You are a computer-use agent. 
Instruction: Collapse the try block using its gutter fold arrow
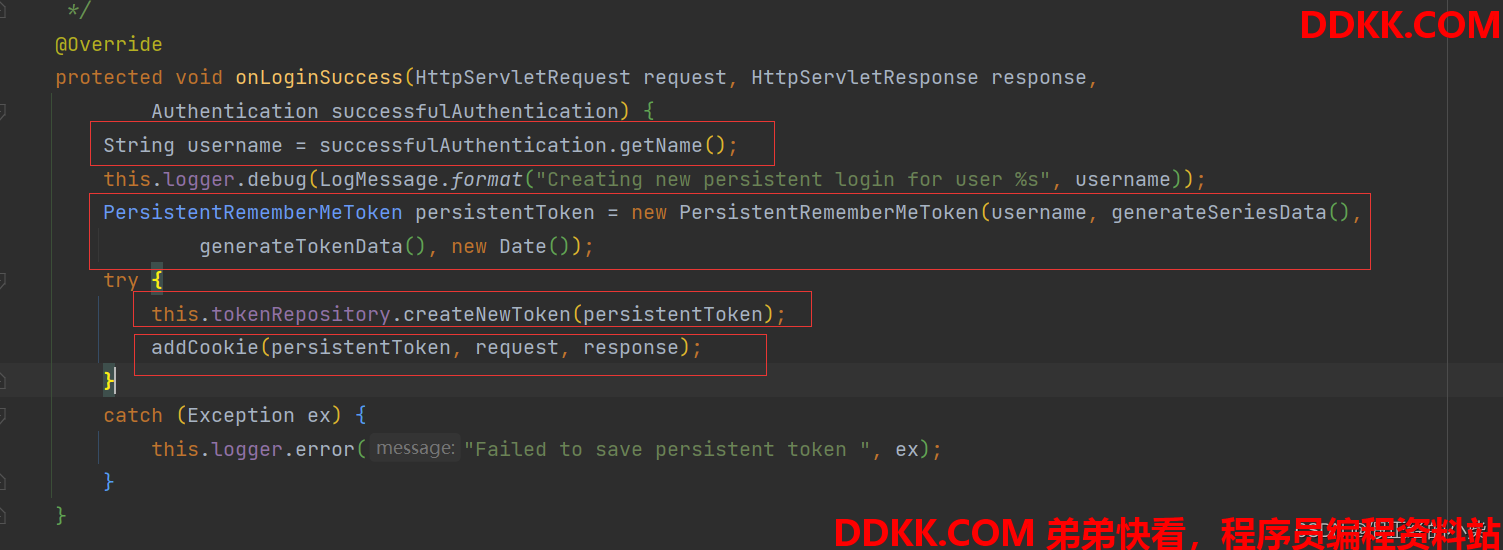(x=3, y=280)
